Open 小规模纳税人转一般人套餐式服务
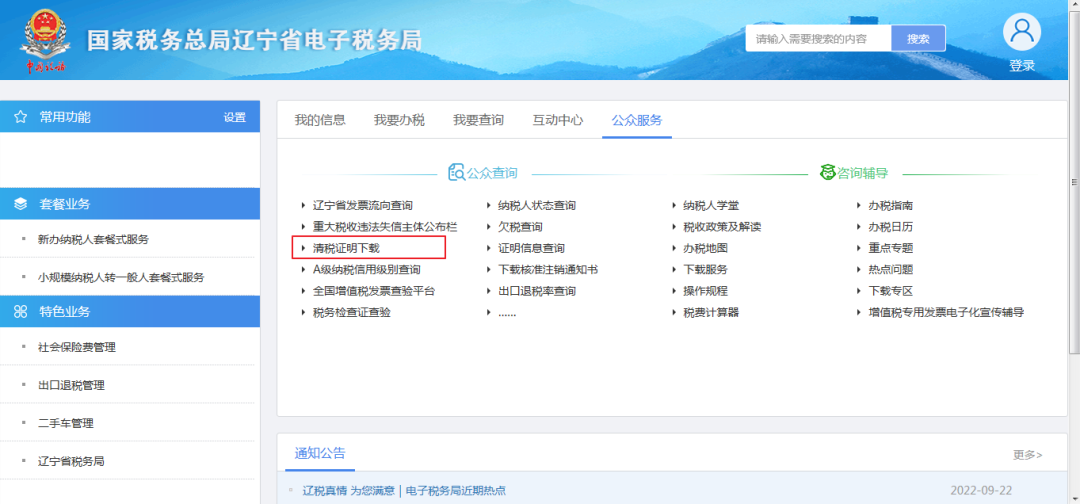Screen dimensions: 1080x504 121,277
